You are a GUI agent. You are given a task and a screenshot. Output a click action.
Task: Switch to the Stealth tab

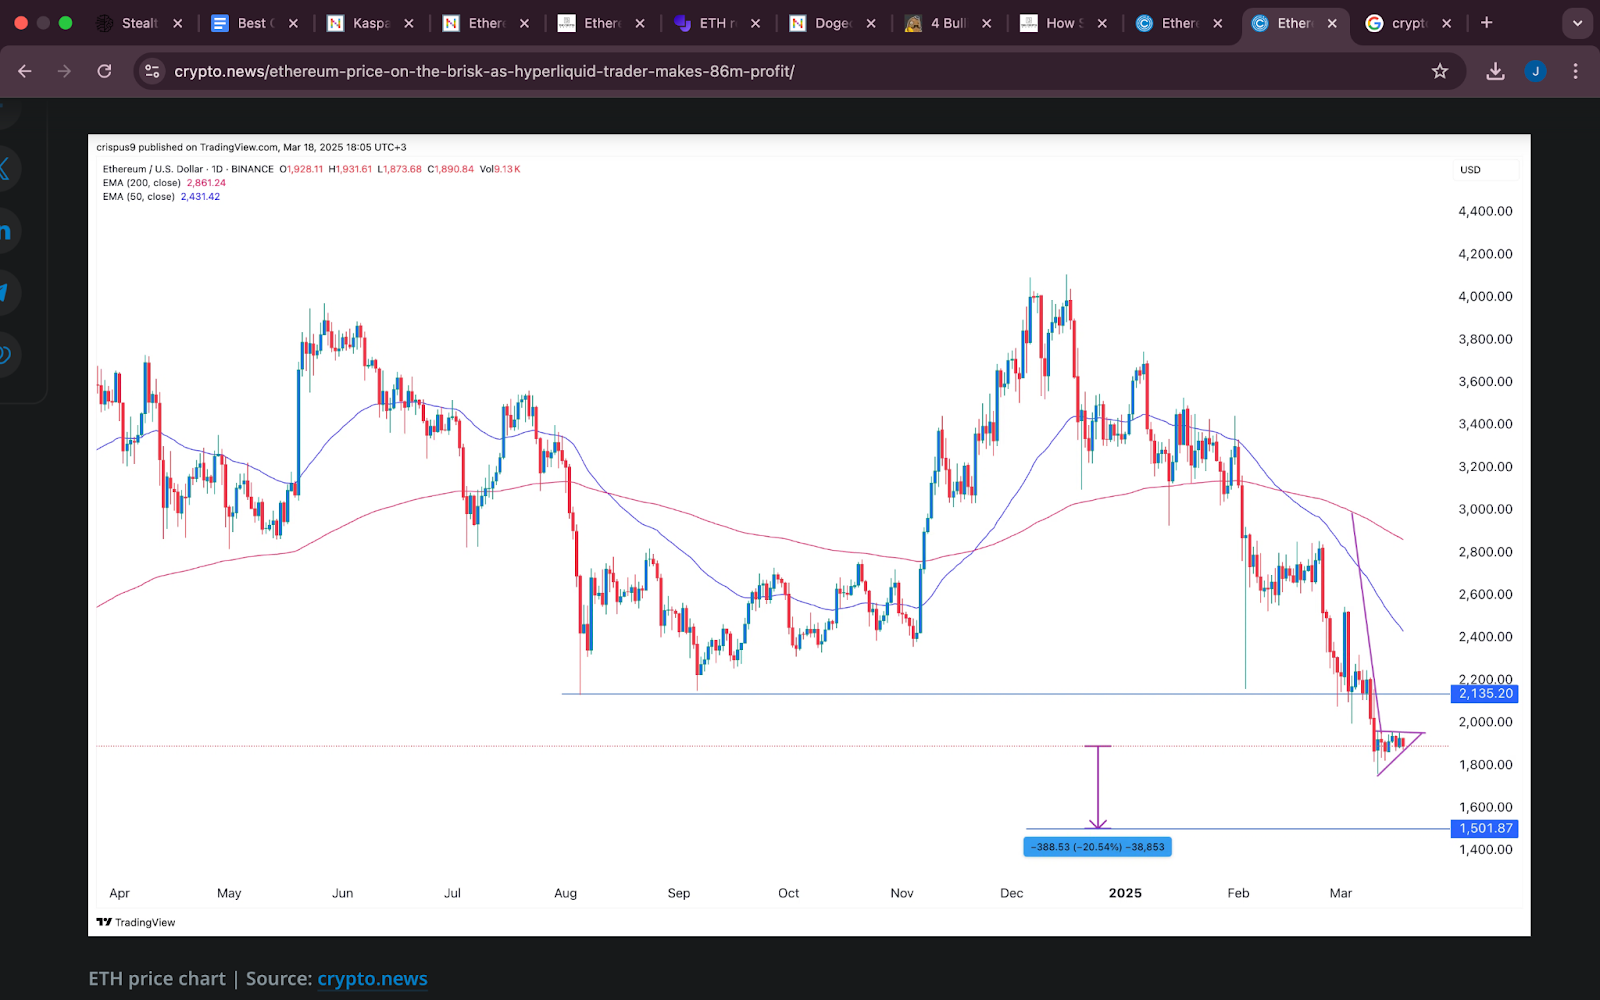click(138, 23)
